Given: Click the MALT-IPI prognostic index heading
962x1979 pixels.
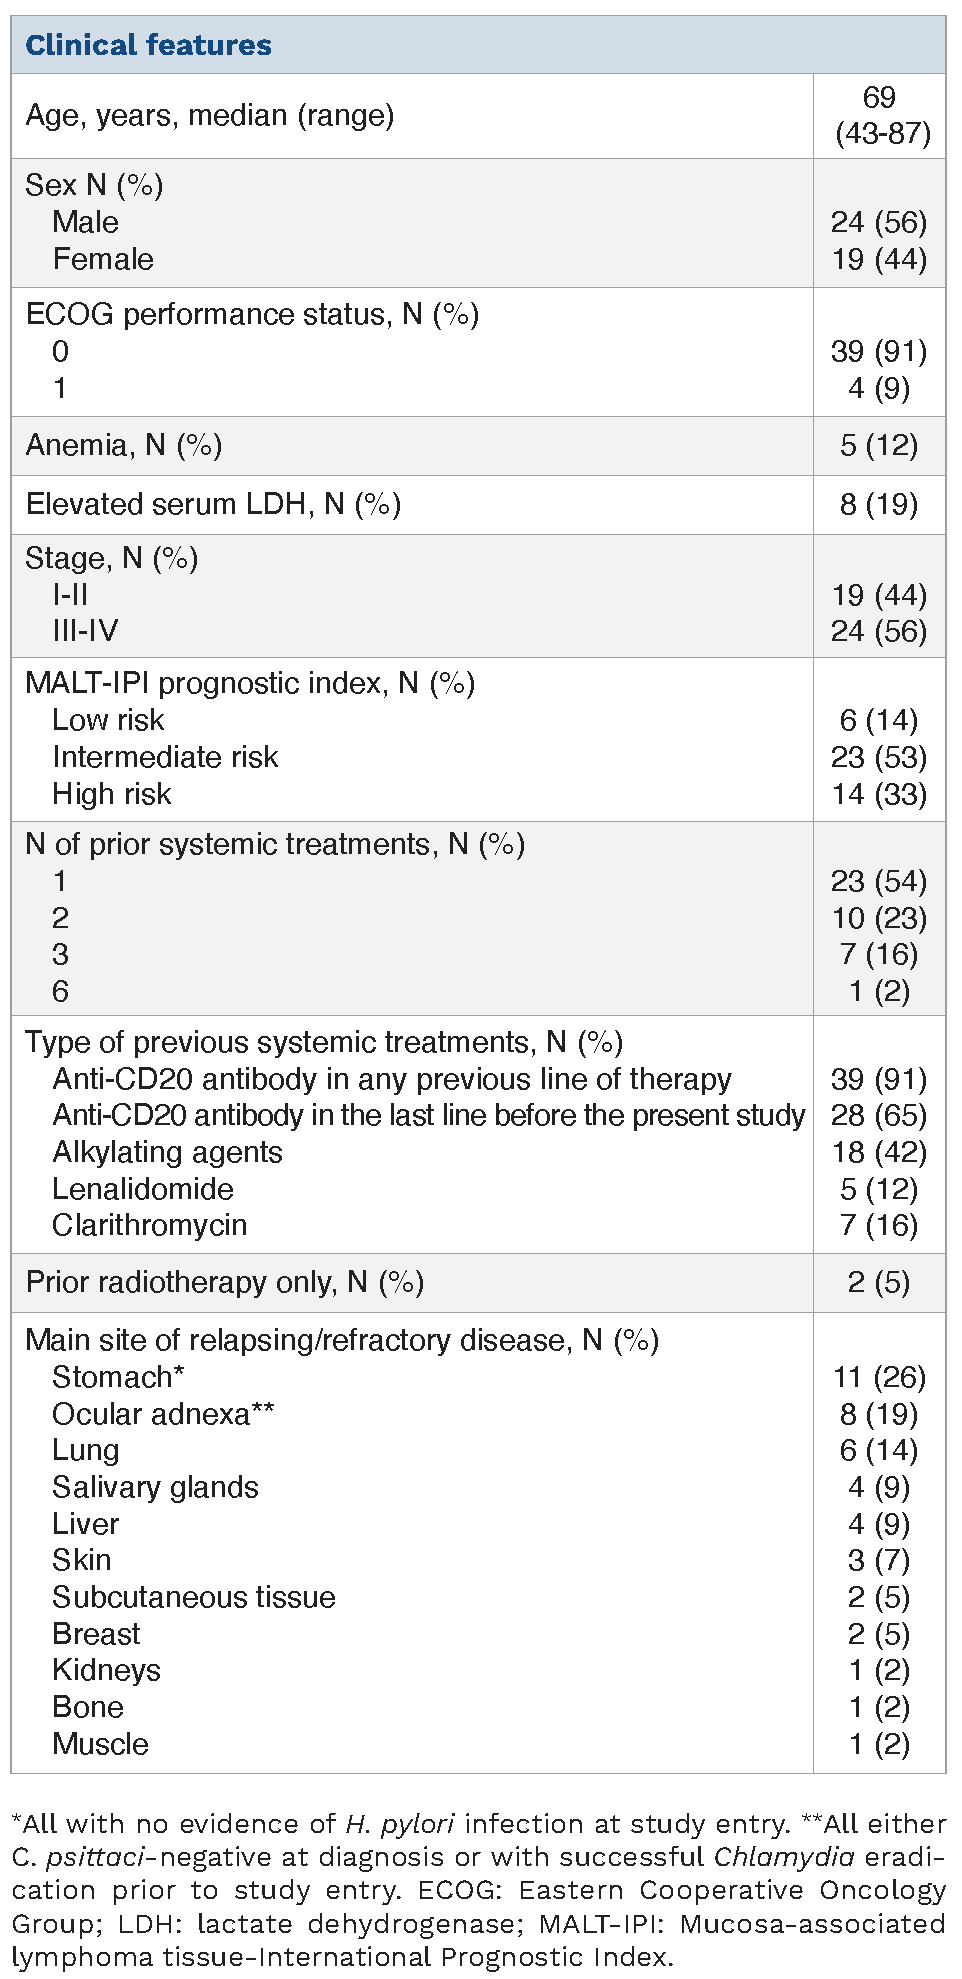Looking at the screenshot, I should click(x=250, y=683).
